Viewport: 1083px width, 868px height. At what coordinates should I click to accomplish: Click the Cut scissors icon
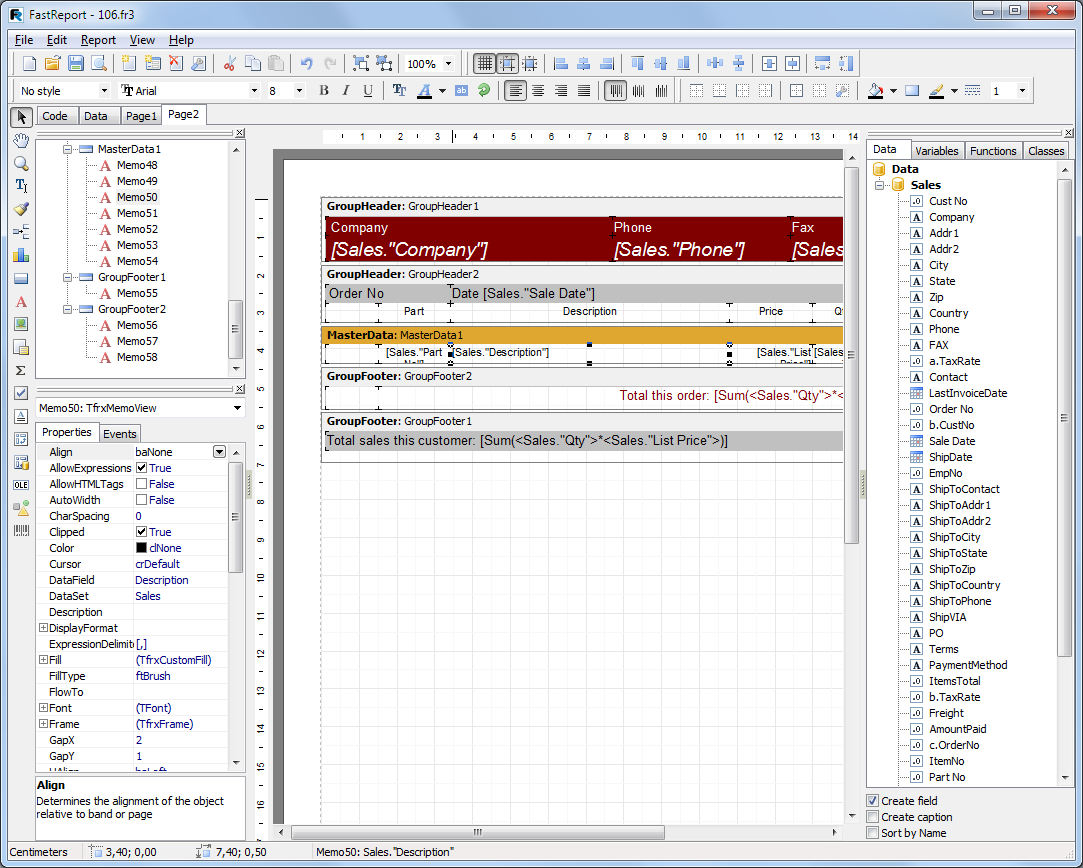[x=229, y=64]
